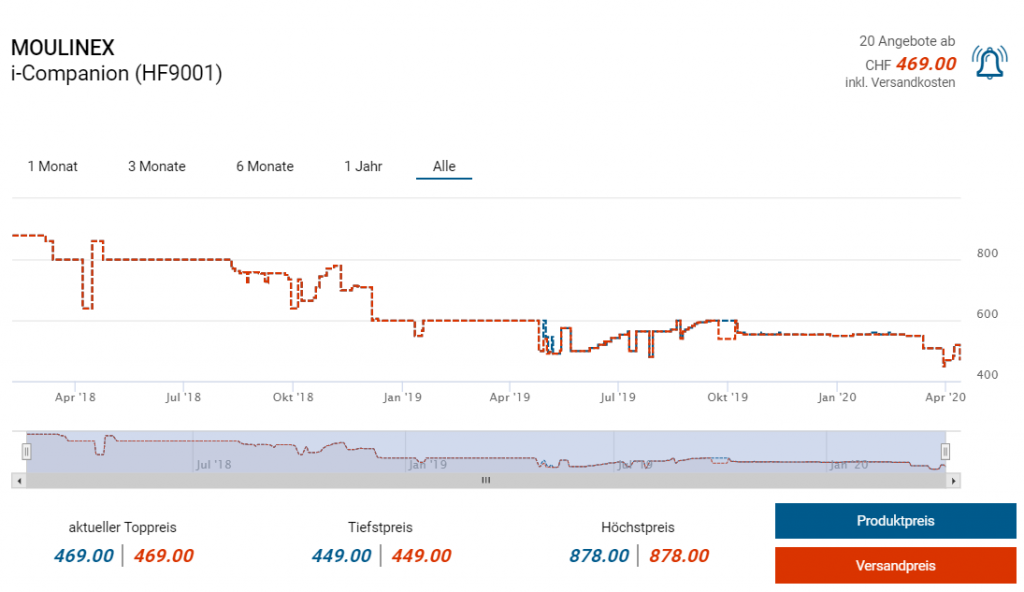Click the i-Companion (HF9001) product name
The height and width of the screenshot is (592, 1024).
click(116, 74)
